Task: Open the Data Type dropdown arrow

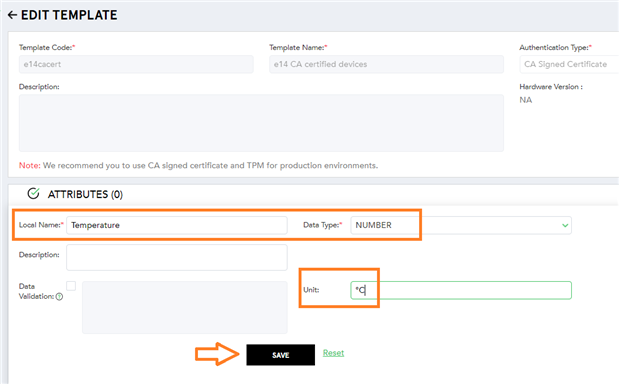Action: (565, 225)
